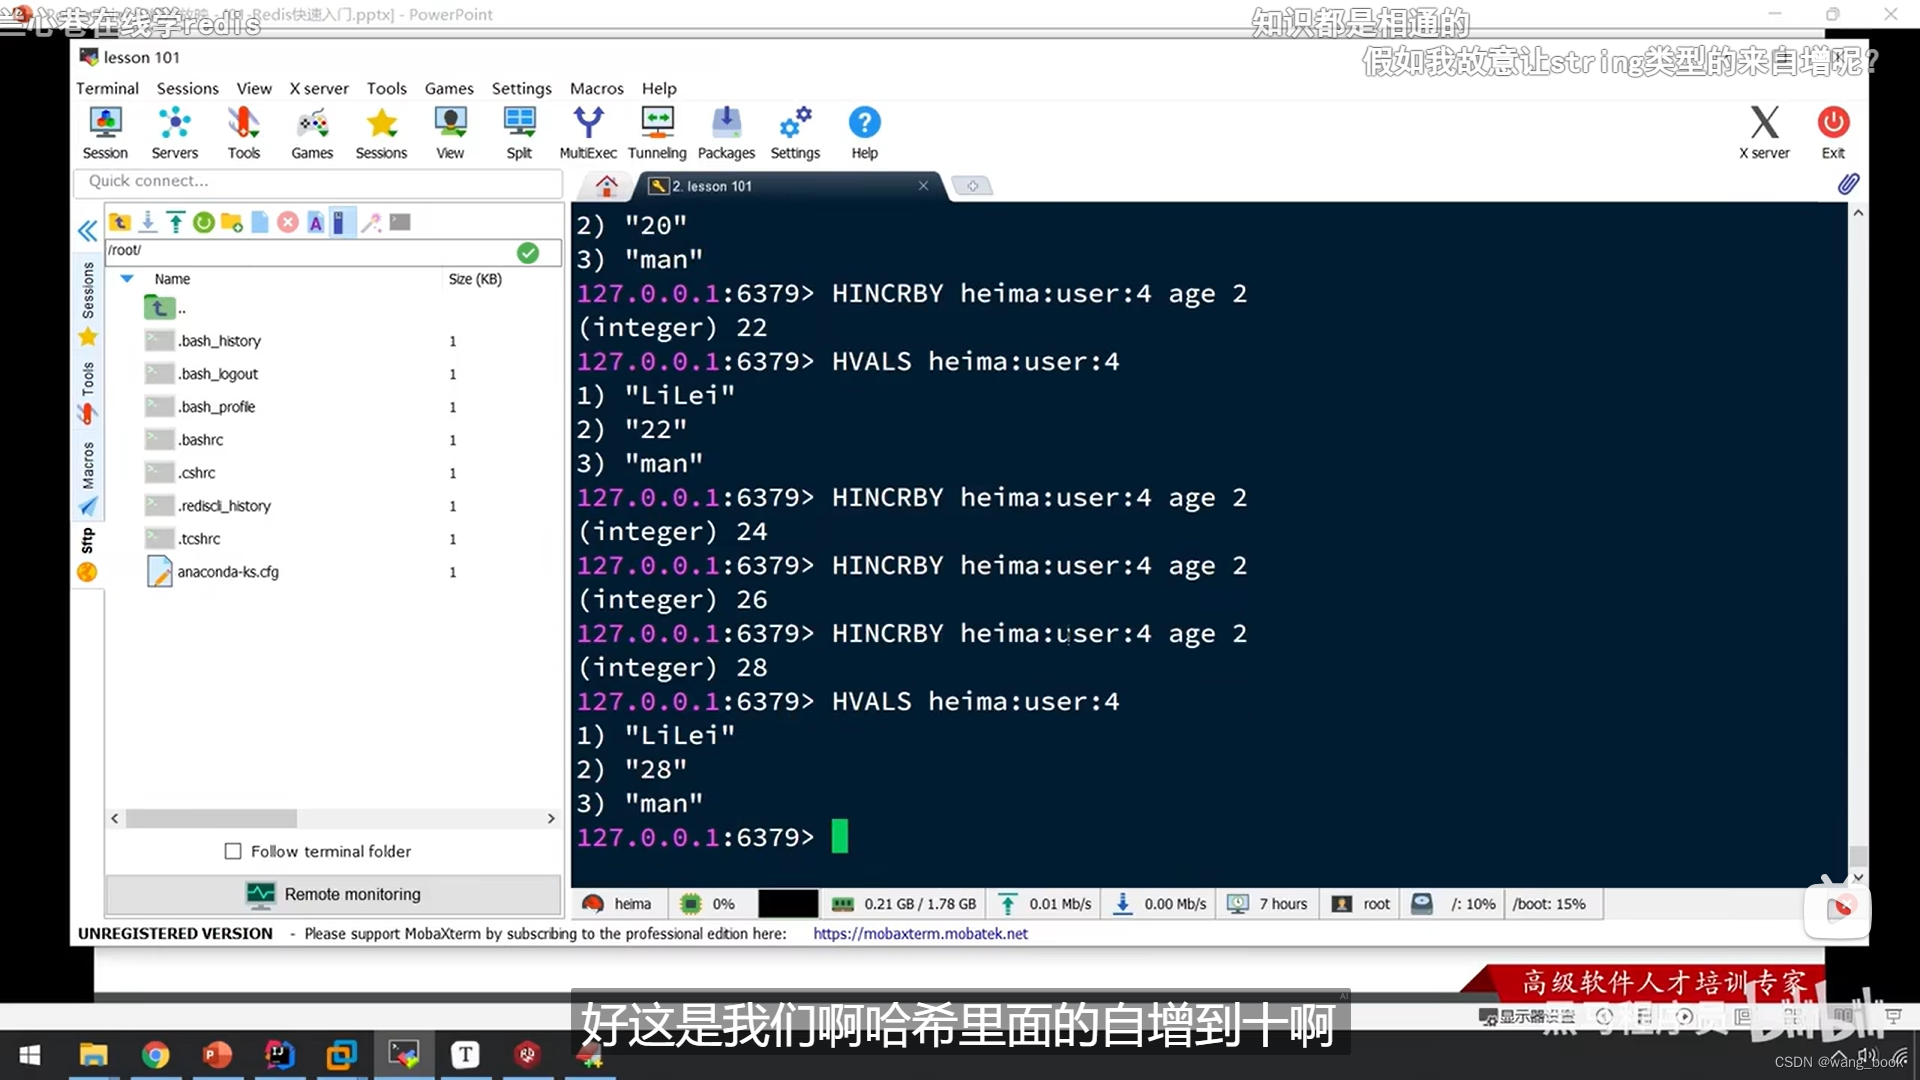Click the new folder icon in SFTP toolbar
This screenshot has height=1080, width=1920.
coord(232,222)
